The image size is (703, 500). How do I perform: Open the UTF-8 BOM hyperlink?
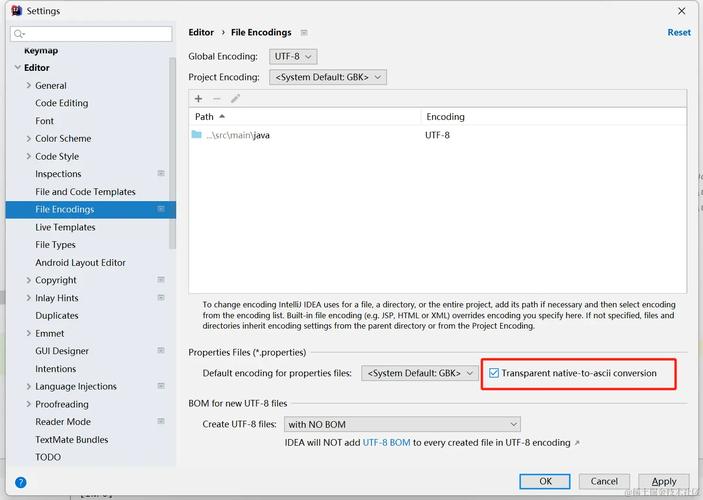[x=386, y=442]
